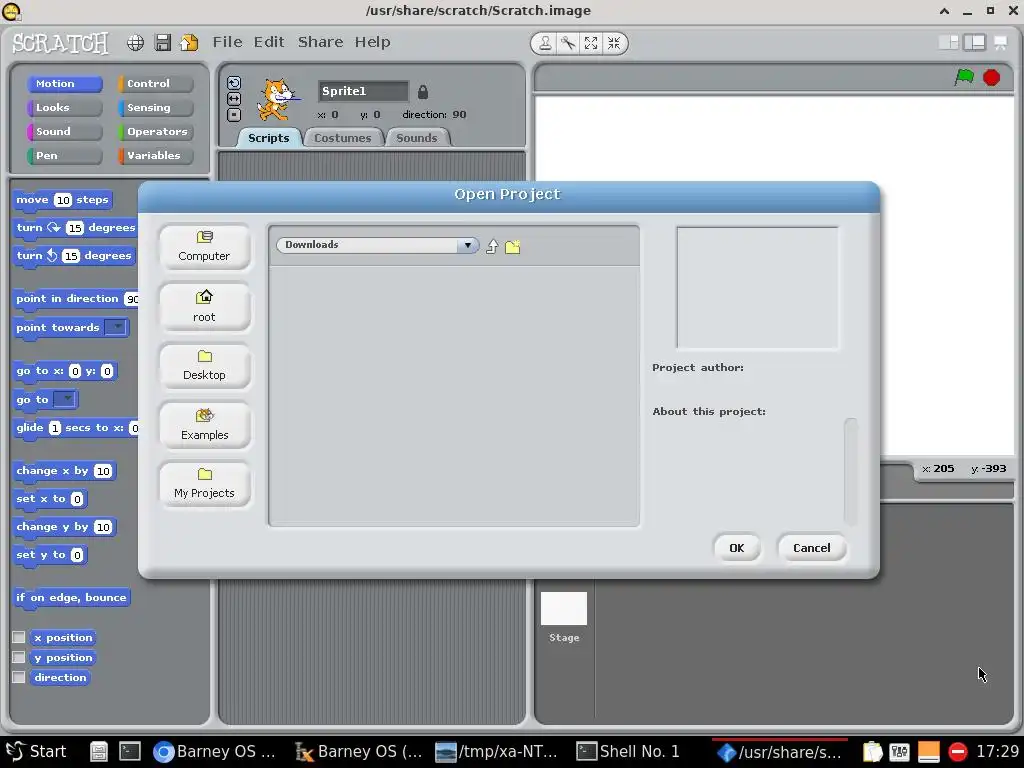Click the globe language icon

pyautogui.click(x=135, y=43)
